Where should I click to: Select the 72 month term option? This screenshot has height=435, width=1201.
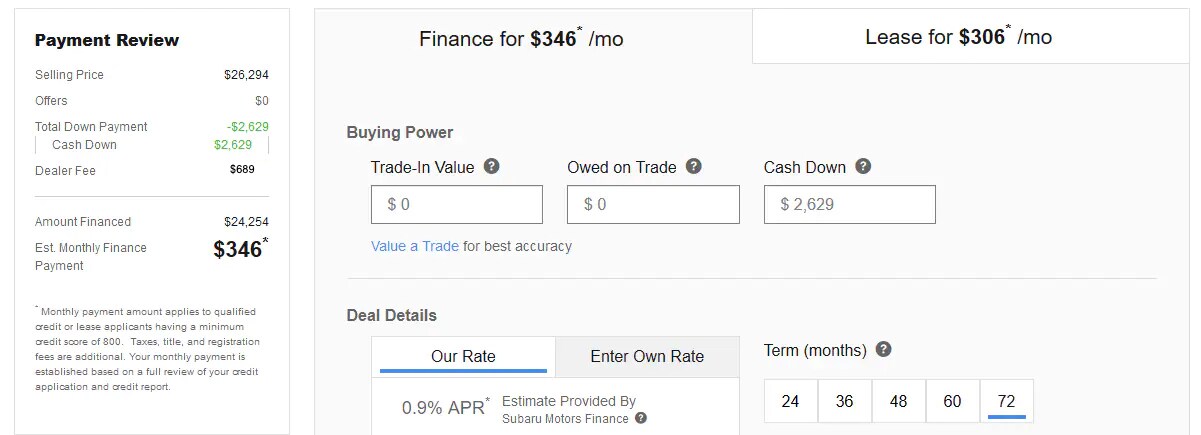(1007, 401)
